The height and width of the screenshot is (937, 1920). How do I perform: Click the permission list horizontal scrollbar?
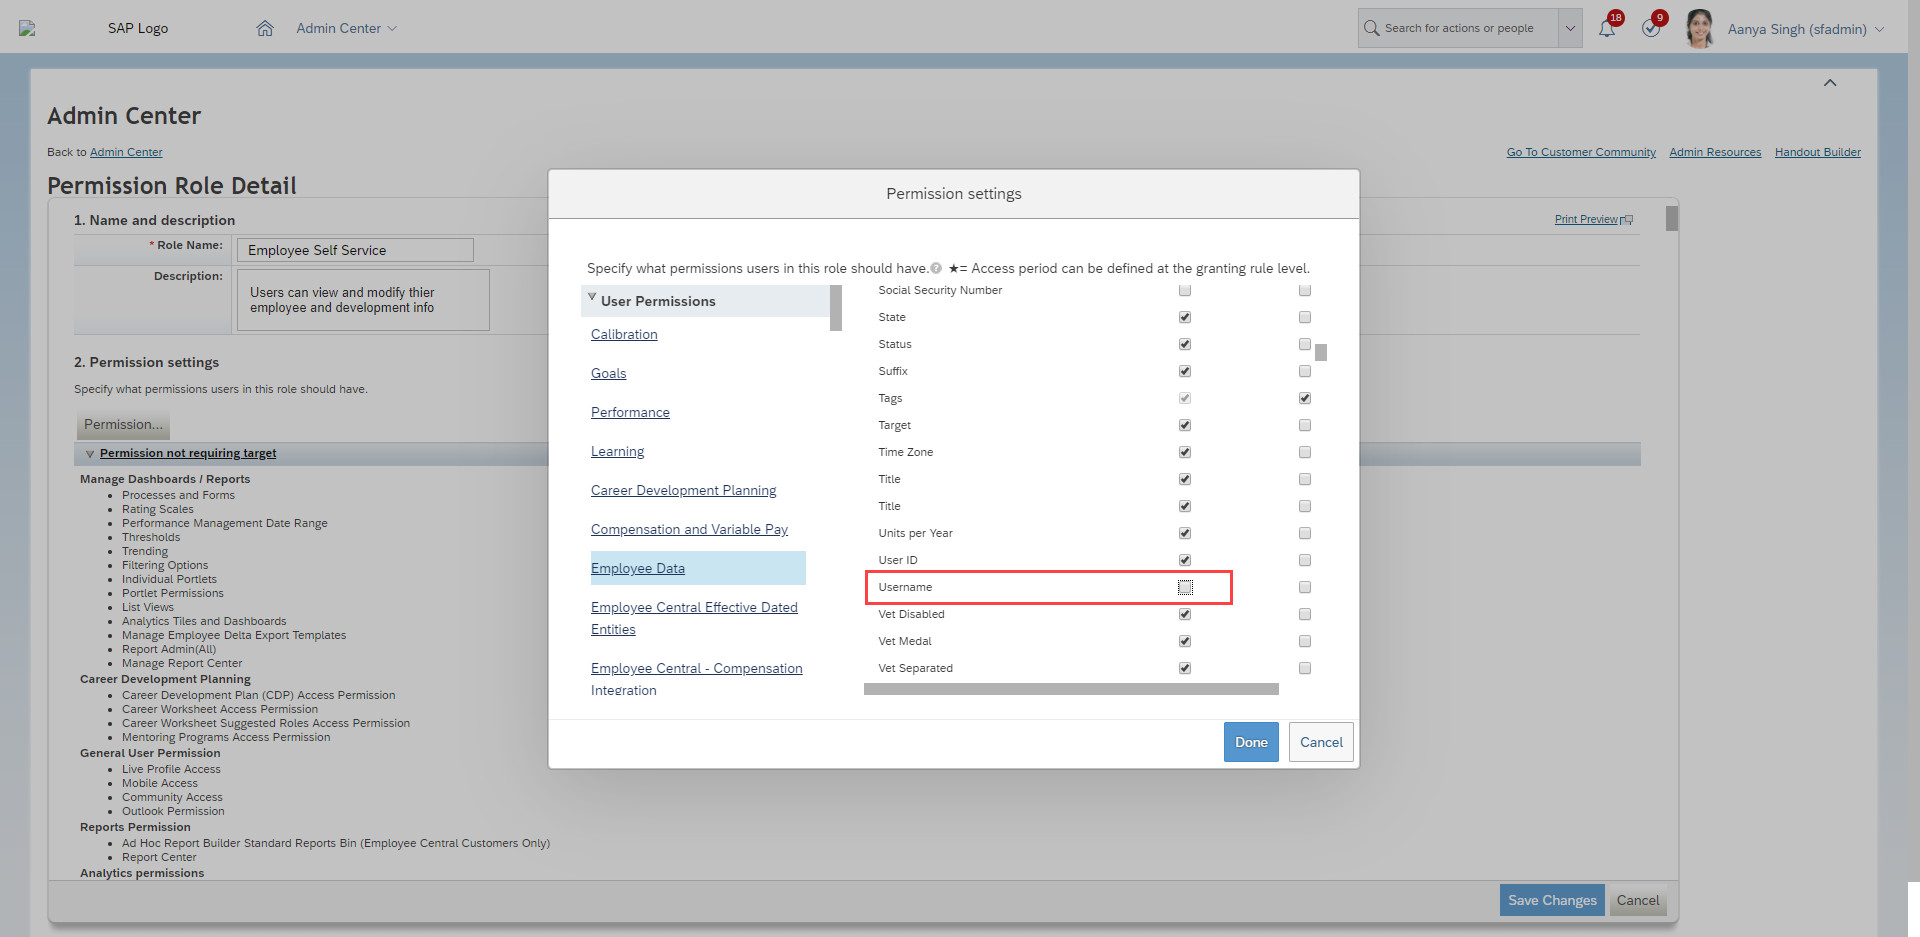click(1071, 689)
